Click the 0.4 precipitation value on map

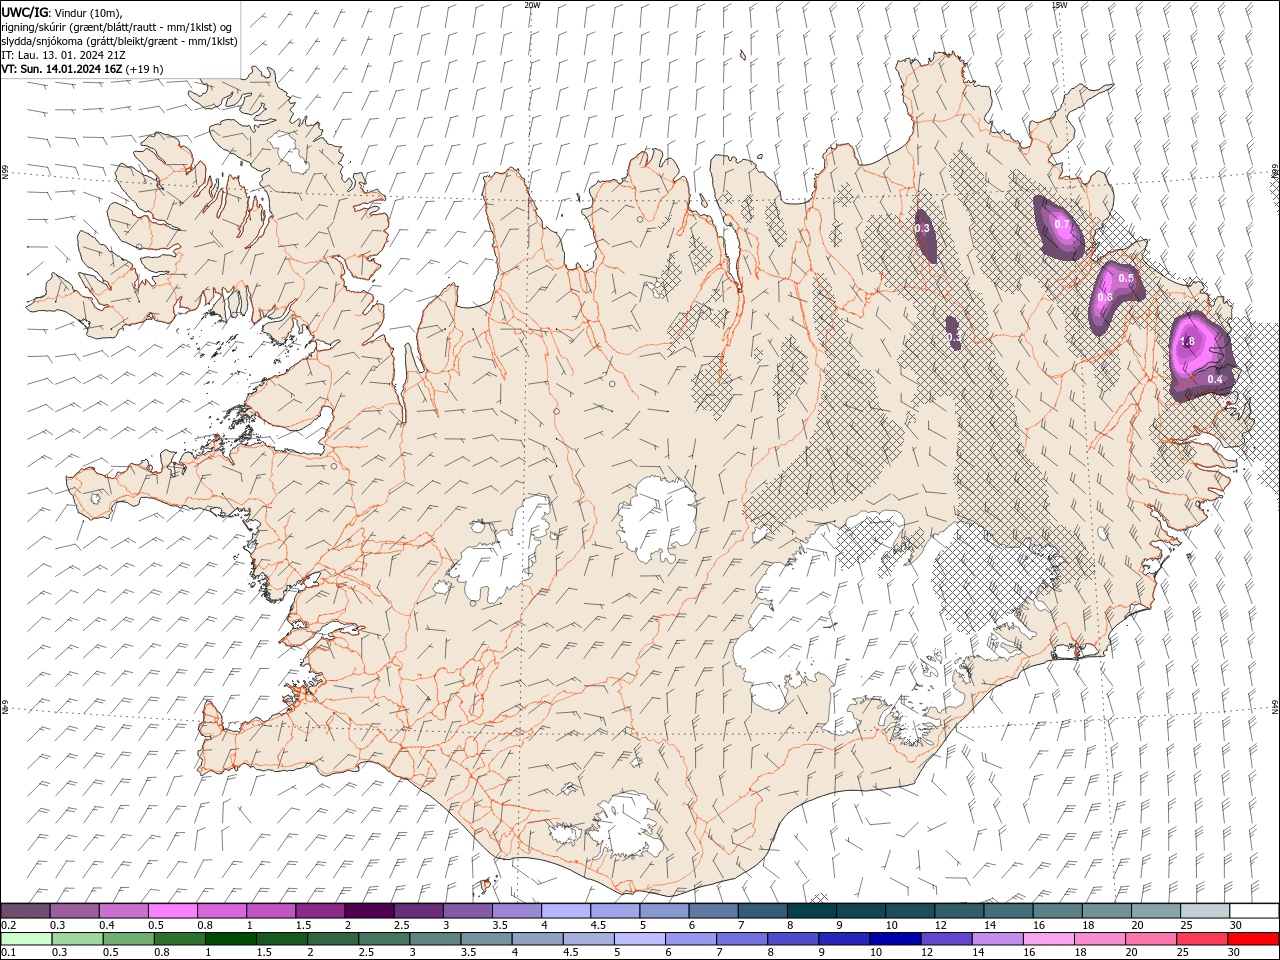coord(1215,379)
